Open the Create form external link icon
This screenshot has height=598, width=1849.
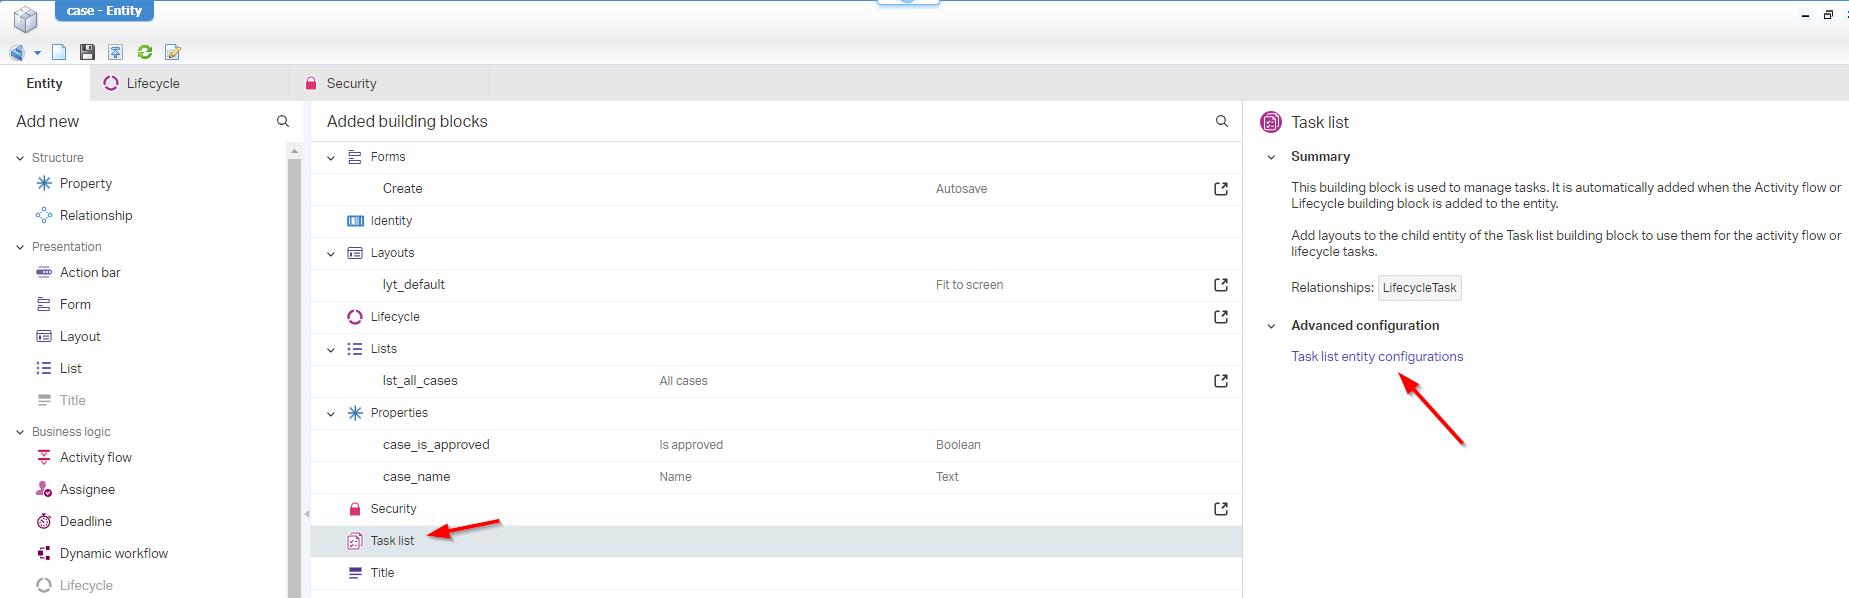pyautogui.click(x=1221, y=189)
